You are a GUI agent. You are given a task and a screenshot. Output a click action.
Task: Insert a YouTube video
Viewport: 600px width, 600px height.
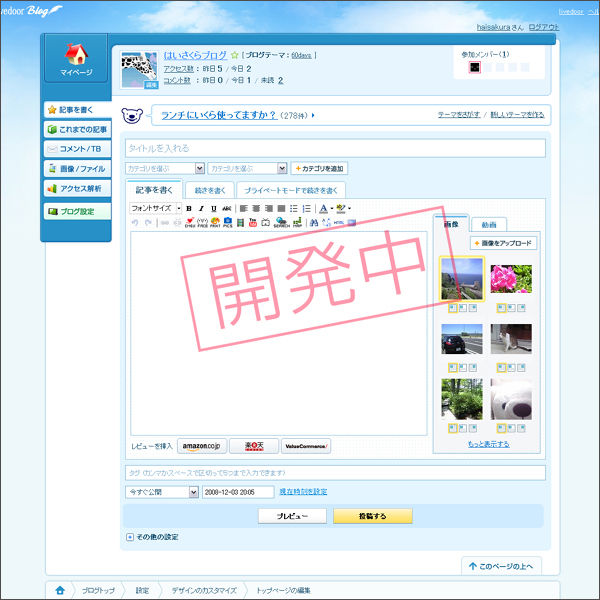[x=253, y=222]
